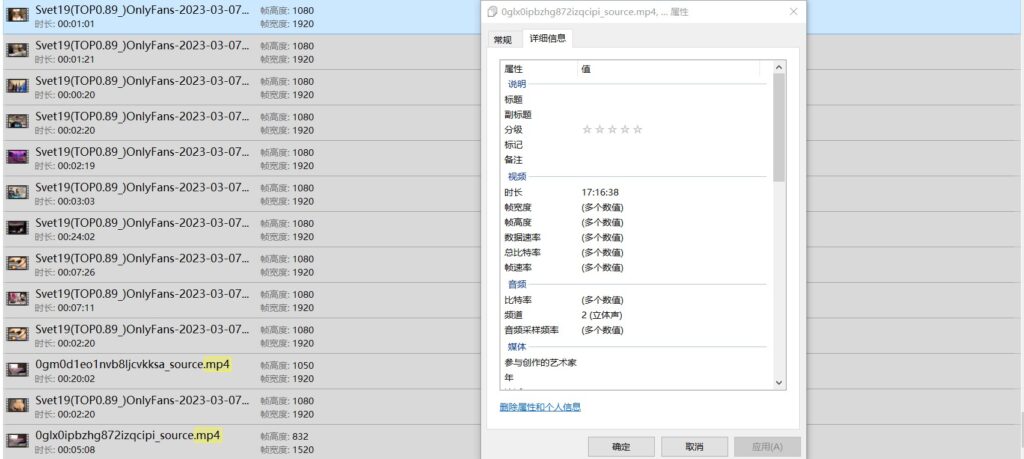The image size is (1024, 459).
Task: Set rating to five stars
Action: [x=638, y=130]
